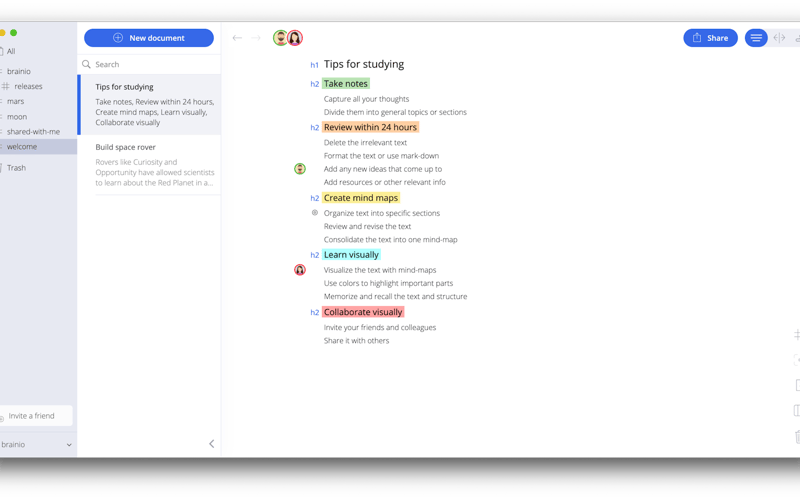The height and width of the screenshot is (500, 800).
Task: Click line 'Format the text or use mark-down'
Action: pos(381,156)
